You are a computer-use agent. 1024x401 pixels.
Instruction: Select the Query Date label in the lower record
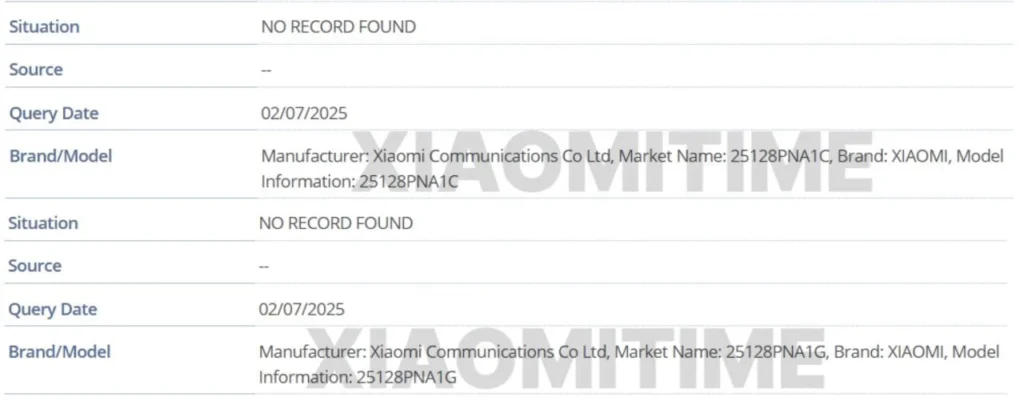[x=52, y=310]
